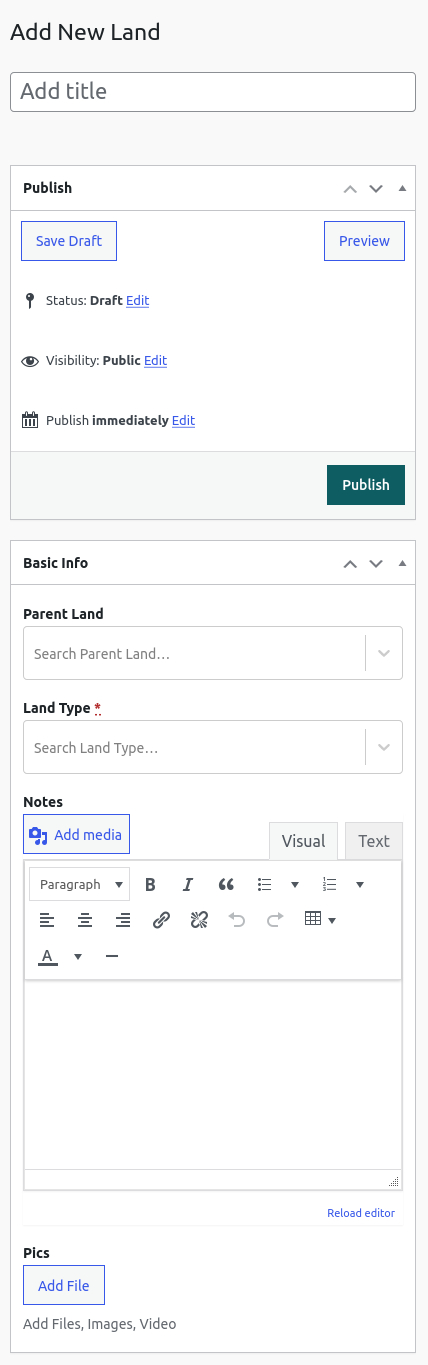Click the Add New Land heading
428x1365 pixels.
tap(85, 32)
